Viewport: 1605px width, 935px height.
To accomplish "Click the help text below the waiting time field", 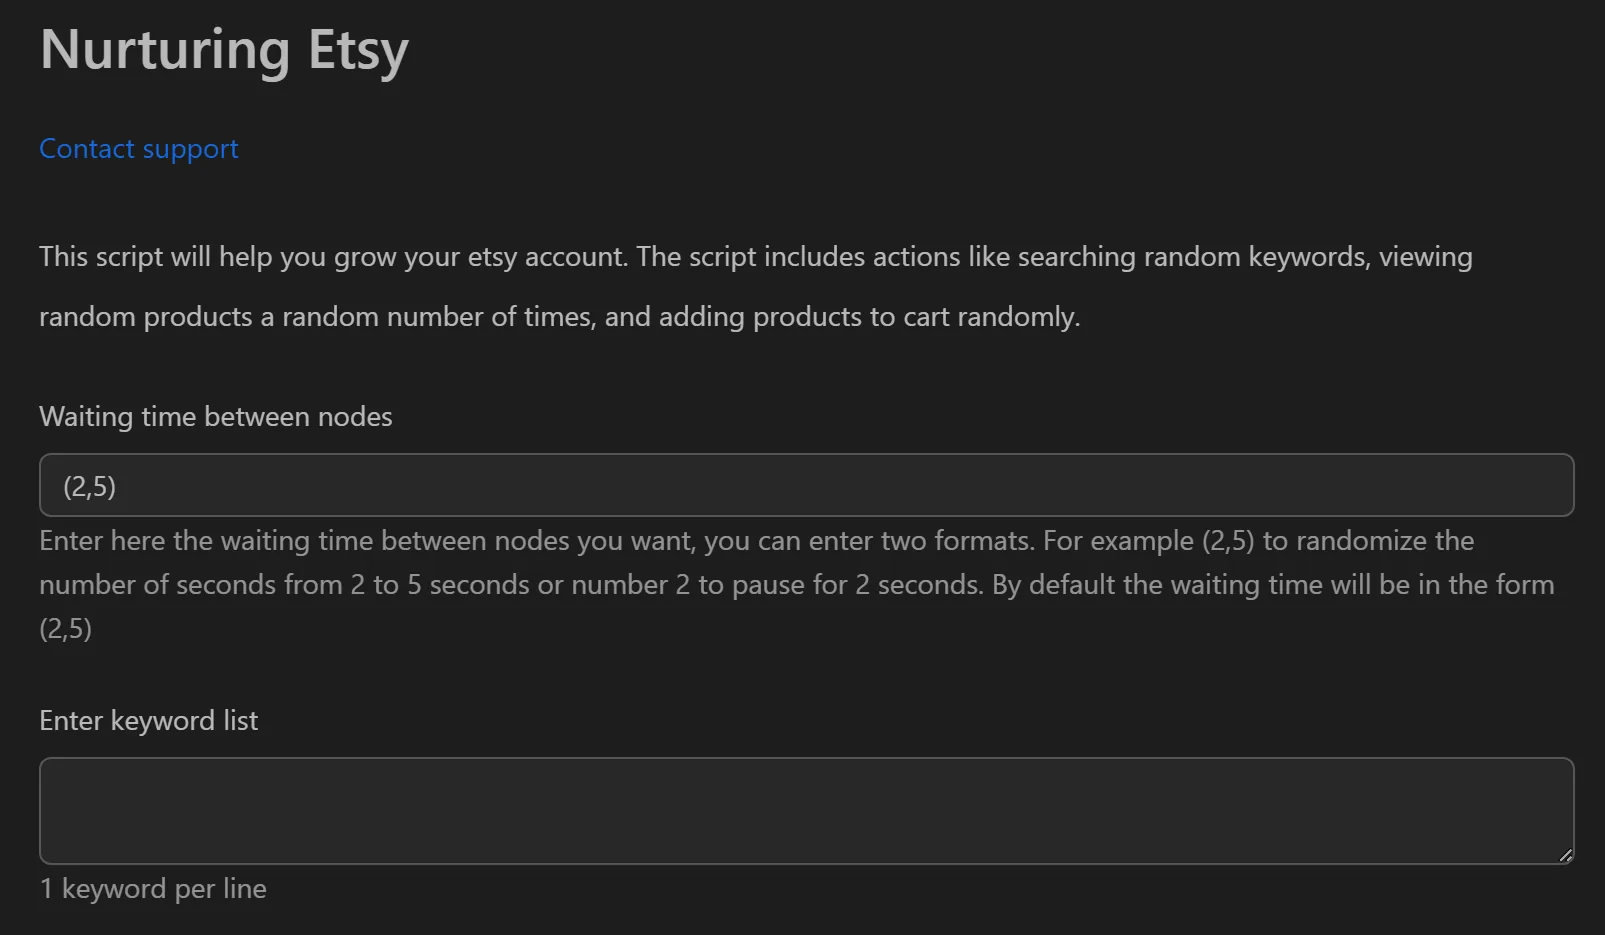I will (x=790, y=584).
